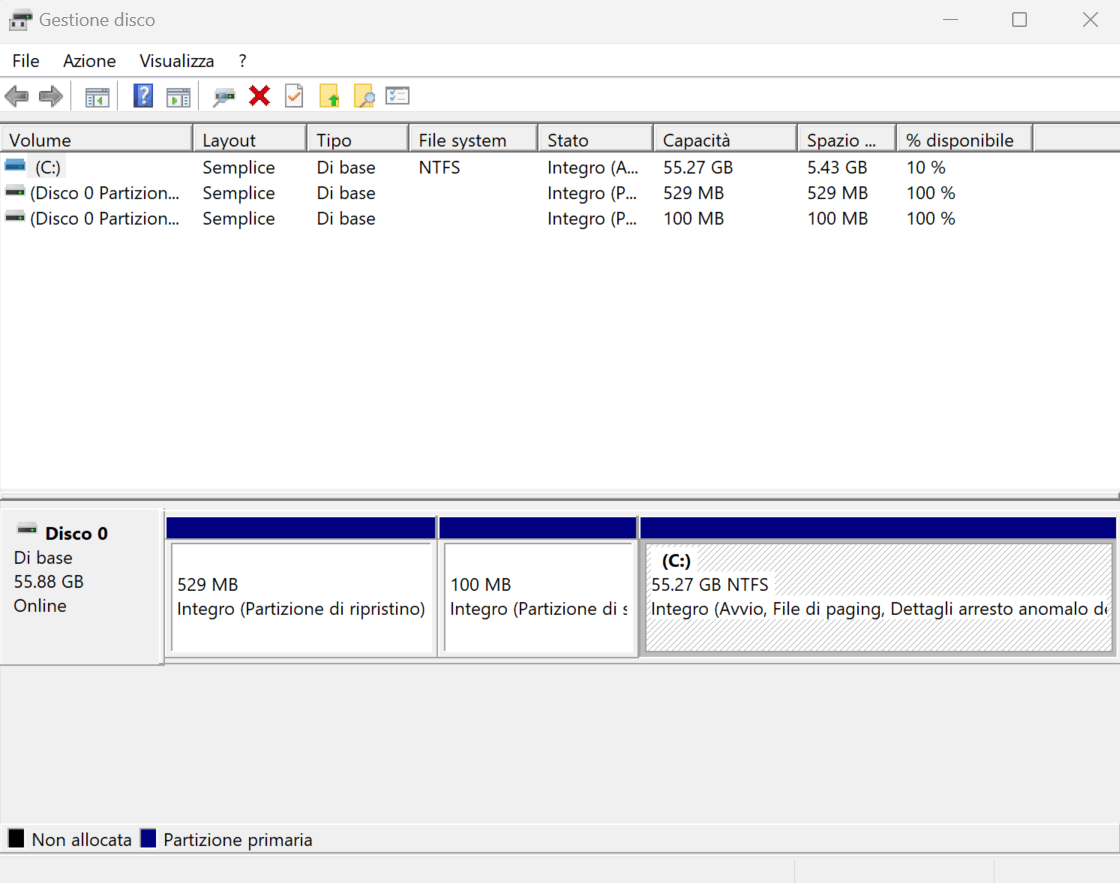Click the 5.43 GB free space cell
The image size is (1120, 883).
pos(837,167)
